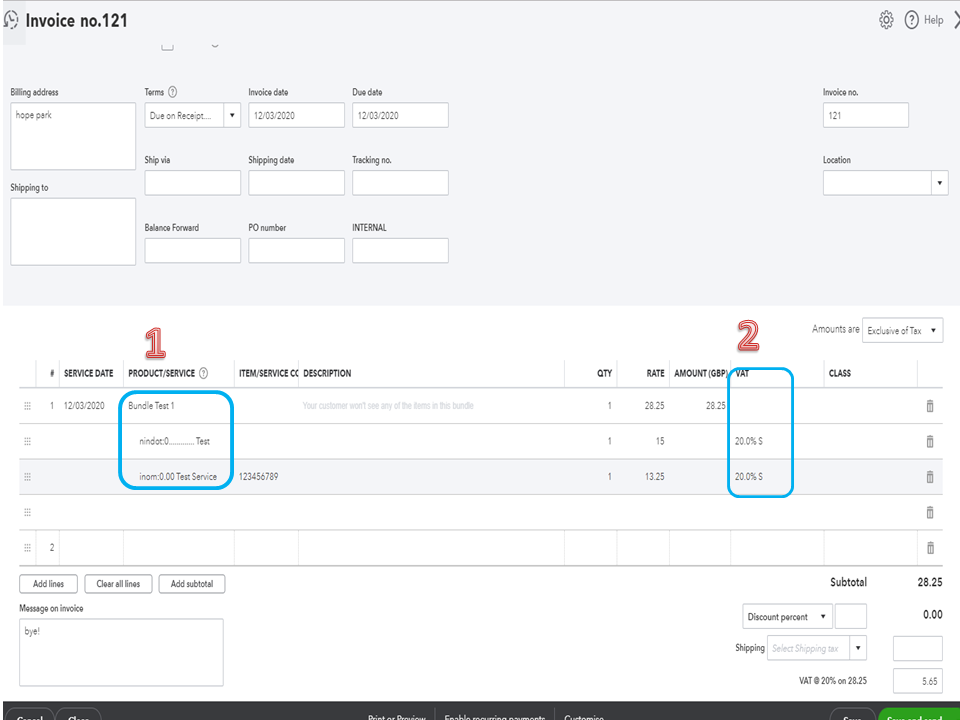Click drag handle of Test Service row
This screenshot has width=960, height=720.
(x=28, y=476)
